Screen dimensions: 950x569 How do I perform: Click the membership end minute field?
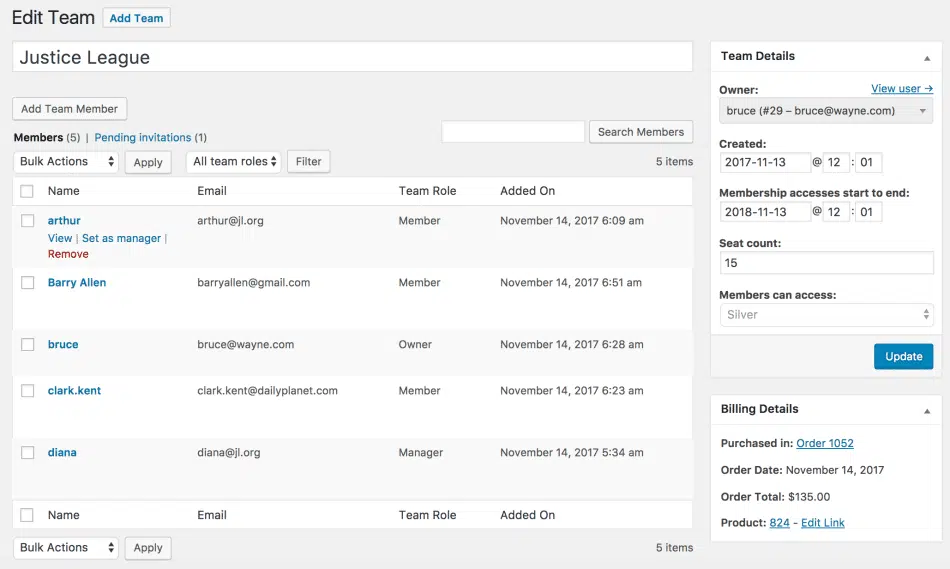[868, 212]
